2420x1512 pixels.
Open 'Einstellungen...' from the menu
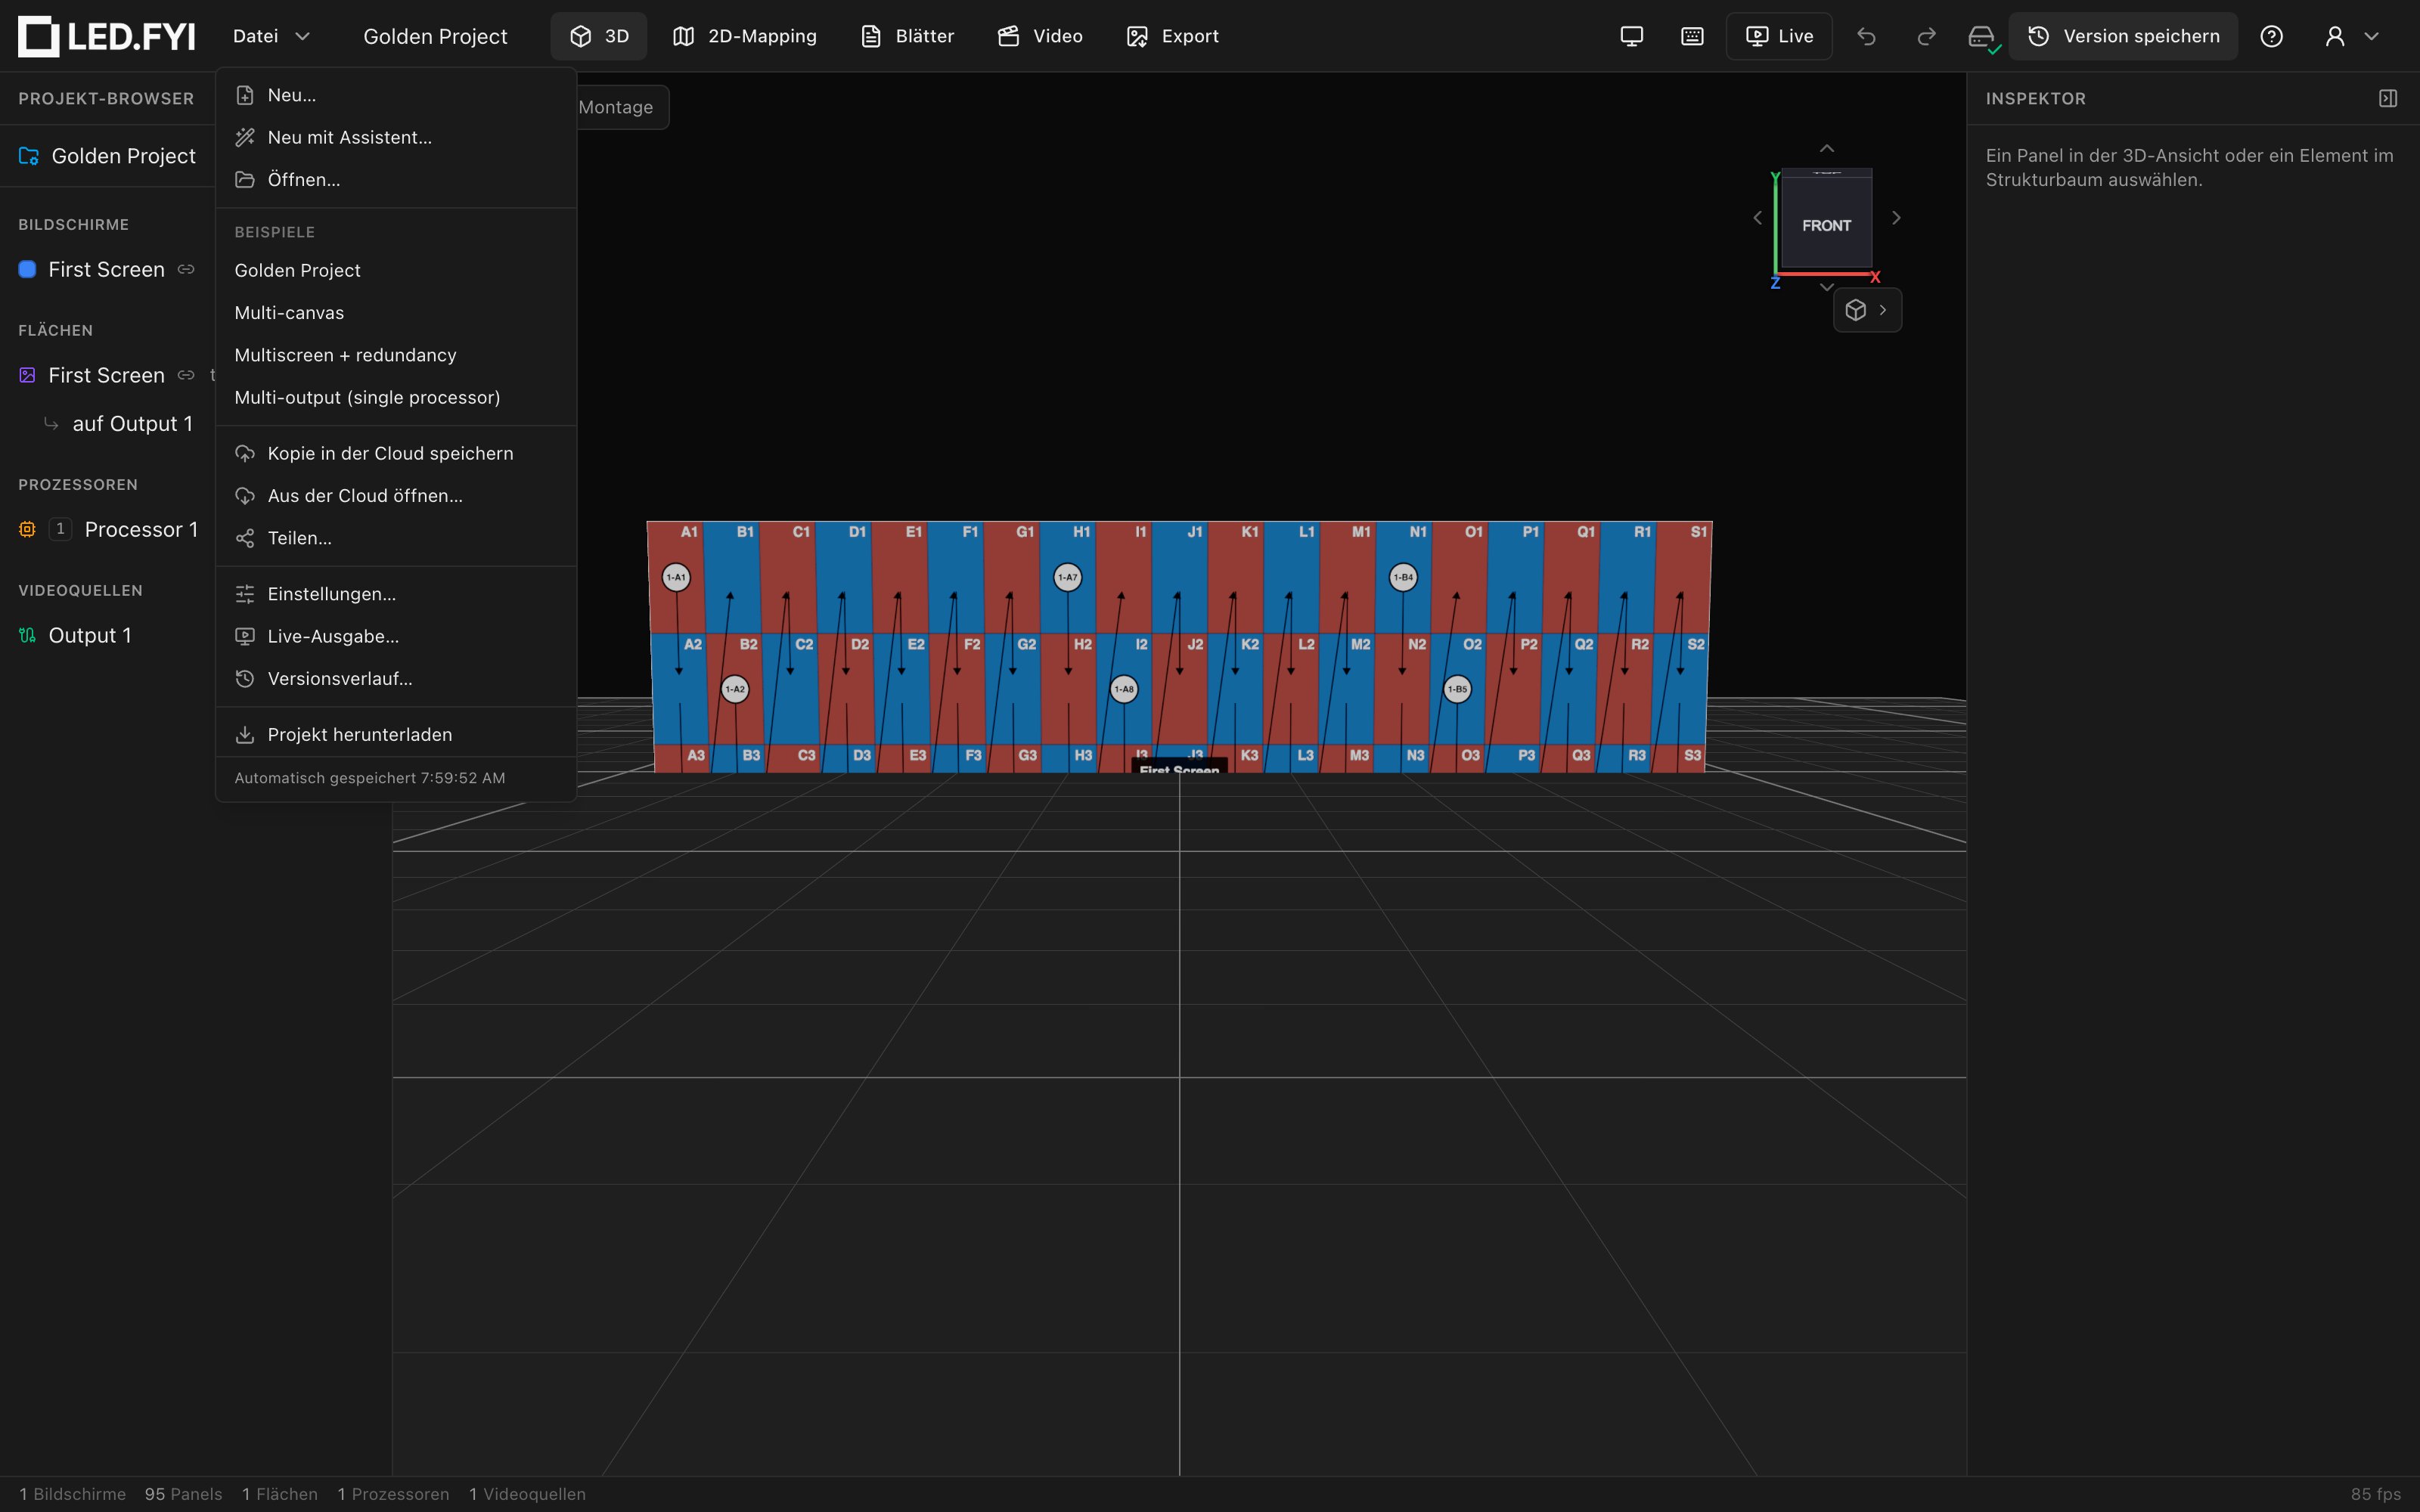point(396,594)
